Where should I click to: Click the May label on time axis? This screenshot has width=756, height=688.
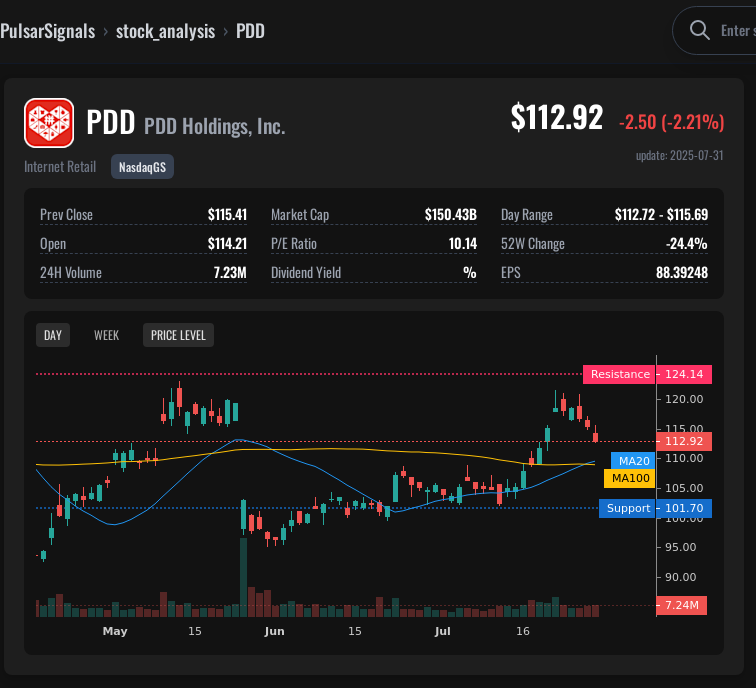115,631
